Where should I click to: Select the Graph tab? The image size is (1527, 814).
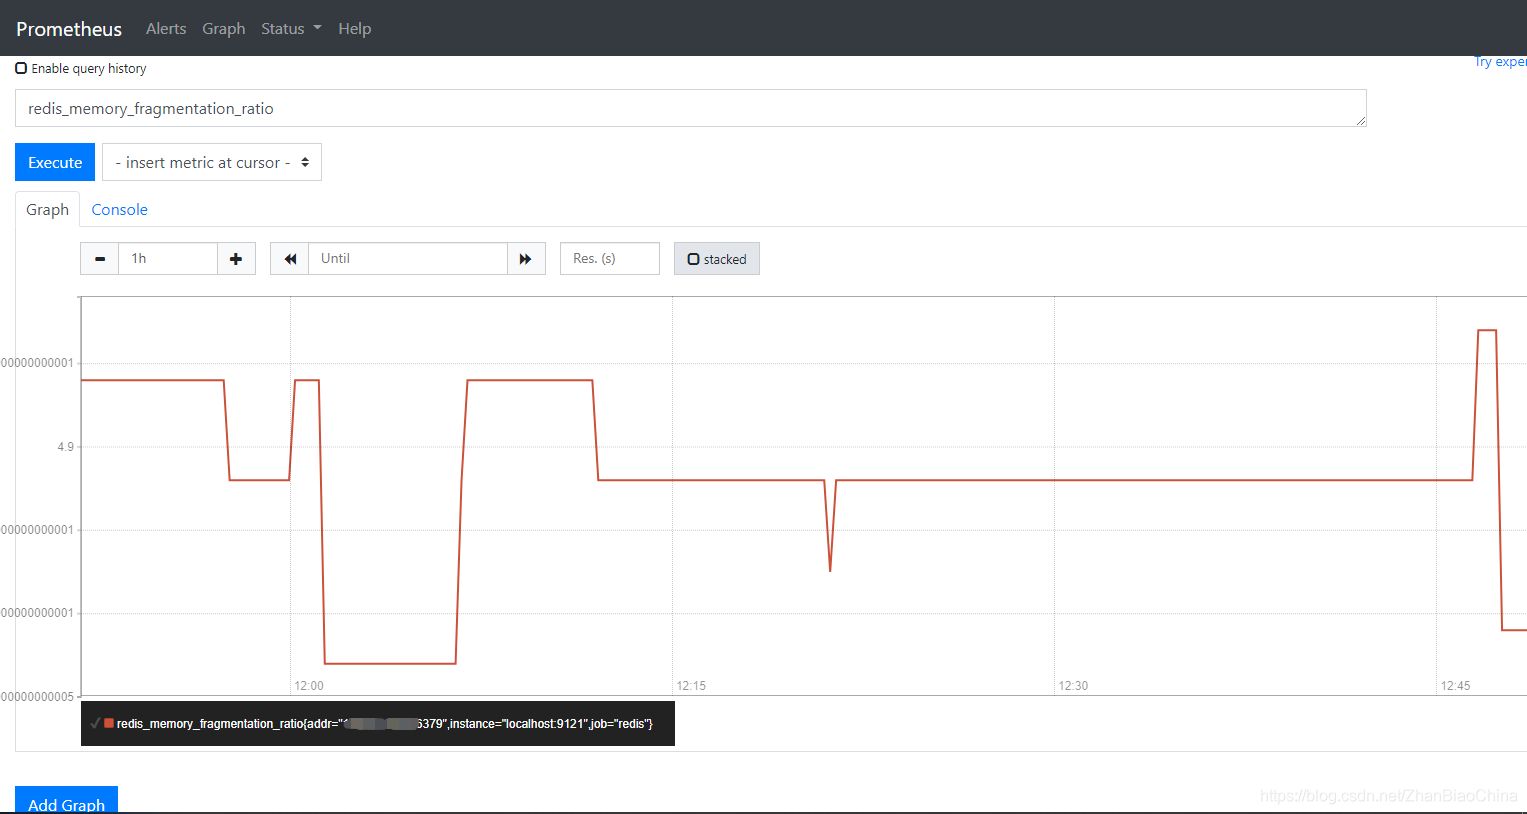47,210
